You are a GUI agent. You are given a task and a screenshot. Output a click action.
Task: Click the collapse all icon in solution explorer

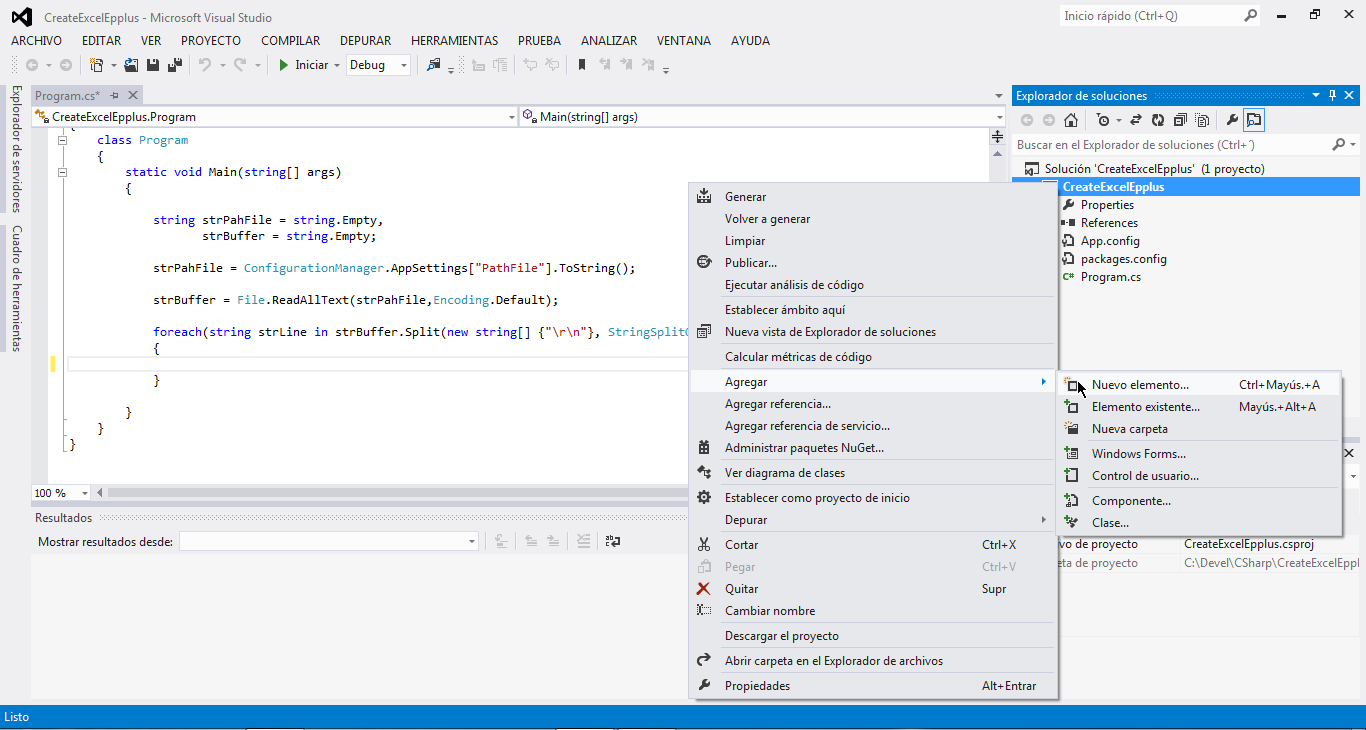[x=1180, y=120]
